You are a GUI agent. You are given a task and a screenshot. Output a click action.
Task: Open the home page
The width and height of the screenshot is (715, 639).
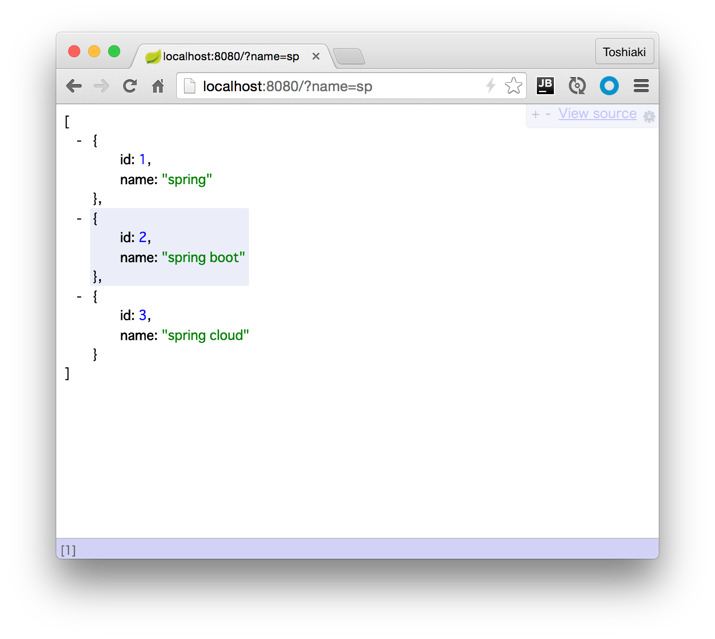pos(158,86)
